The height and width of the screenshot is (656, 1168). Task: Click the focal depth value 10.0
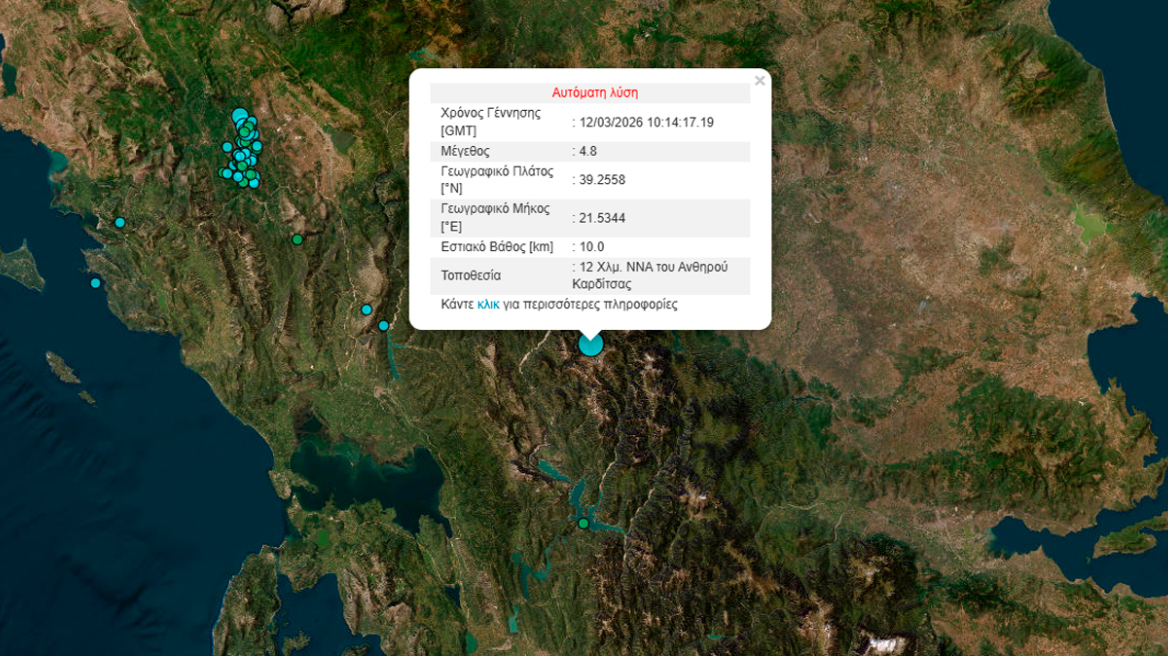[x=591, y=246]
